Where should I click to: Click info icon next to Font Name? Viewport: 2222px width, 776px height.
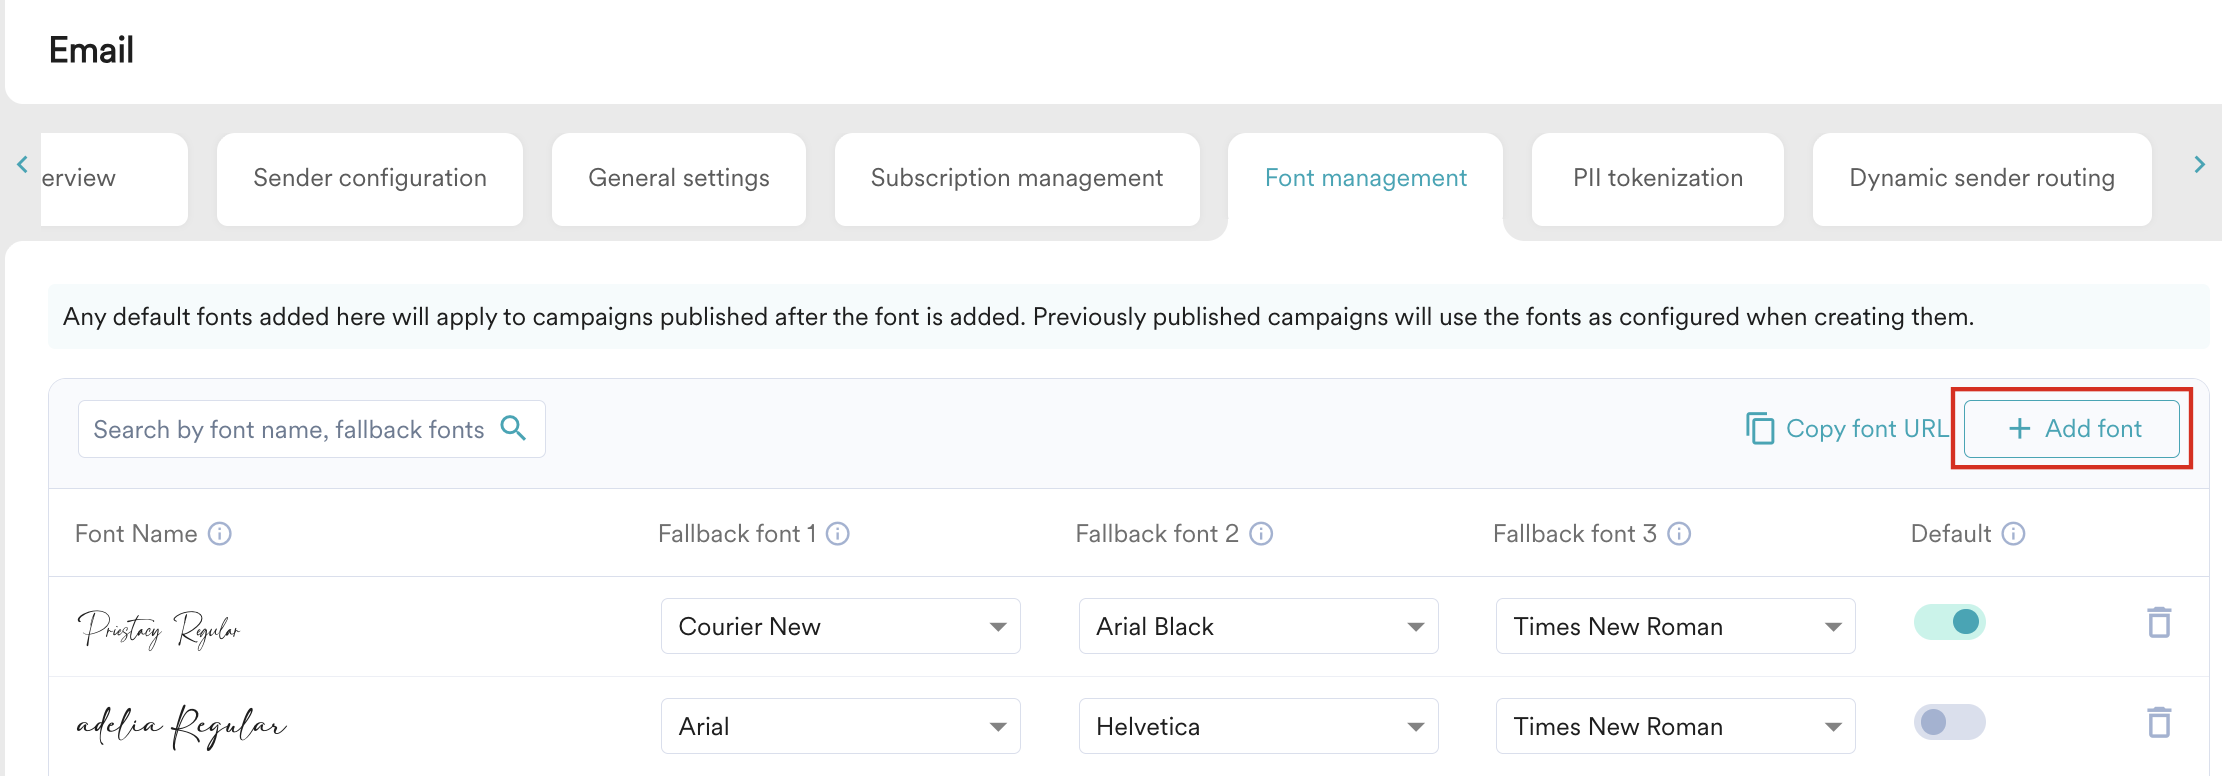[219, 534]
